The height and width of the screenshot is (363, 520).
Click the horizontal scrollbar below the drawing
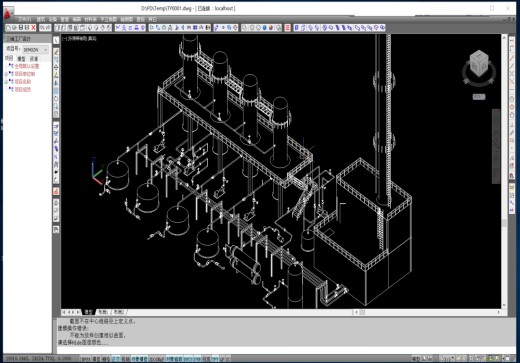(x=428, y=312)
